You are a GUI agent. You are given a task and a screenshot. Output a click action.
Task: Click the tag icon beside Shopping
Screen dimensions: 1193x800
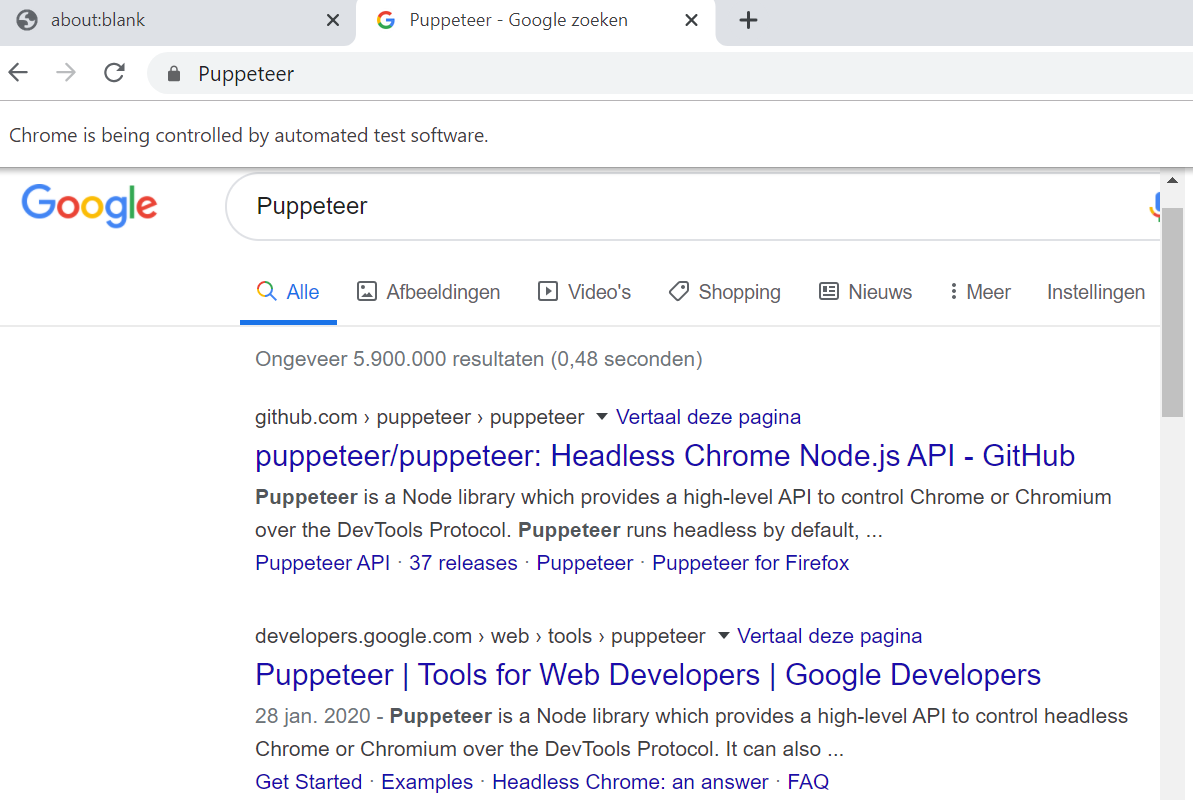click(x=679, y=292)
